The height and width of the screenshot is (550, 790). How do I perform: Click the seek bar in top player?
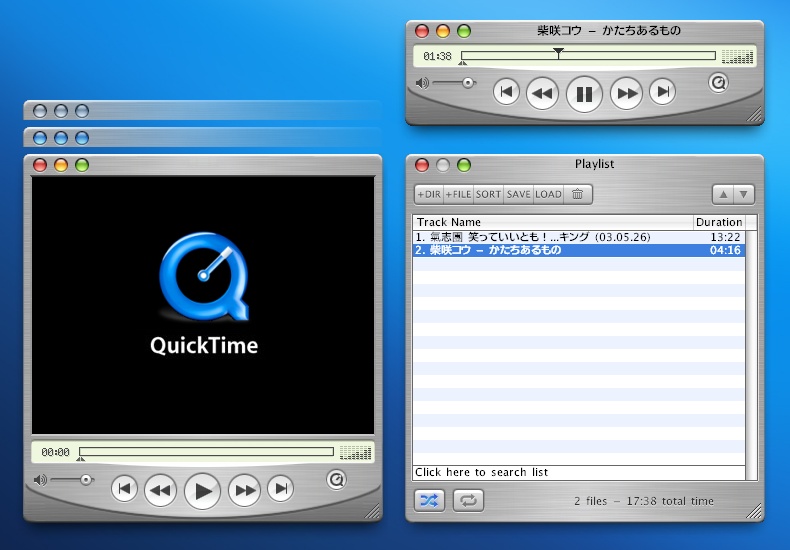coord(588,55)
